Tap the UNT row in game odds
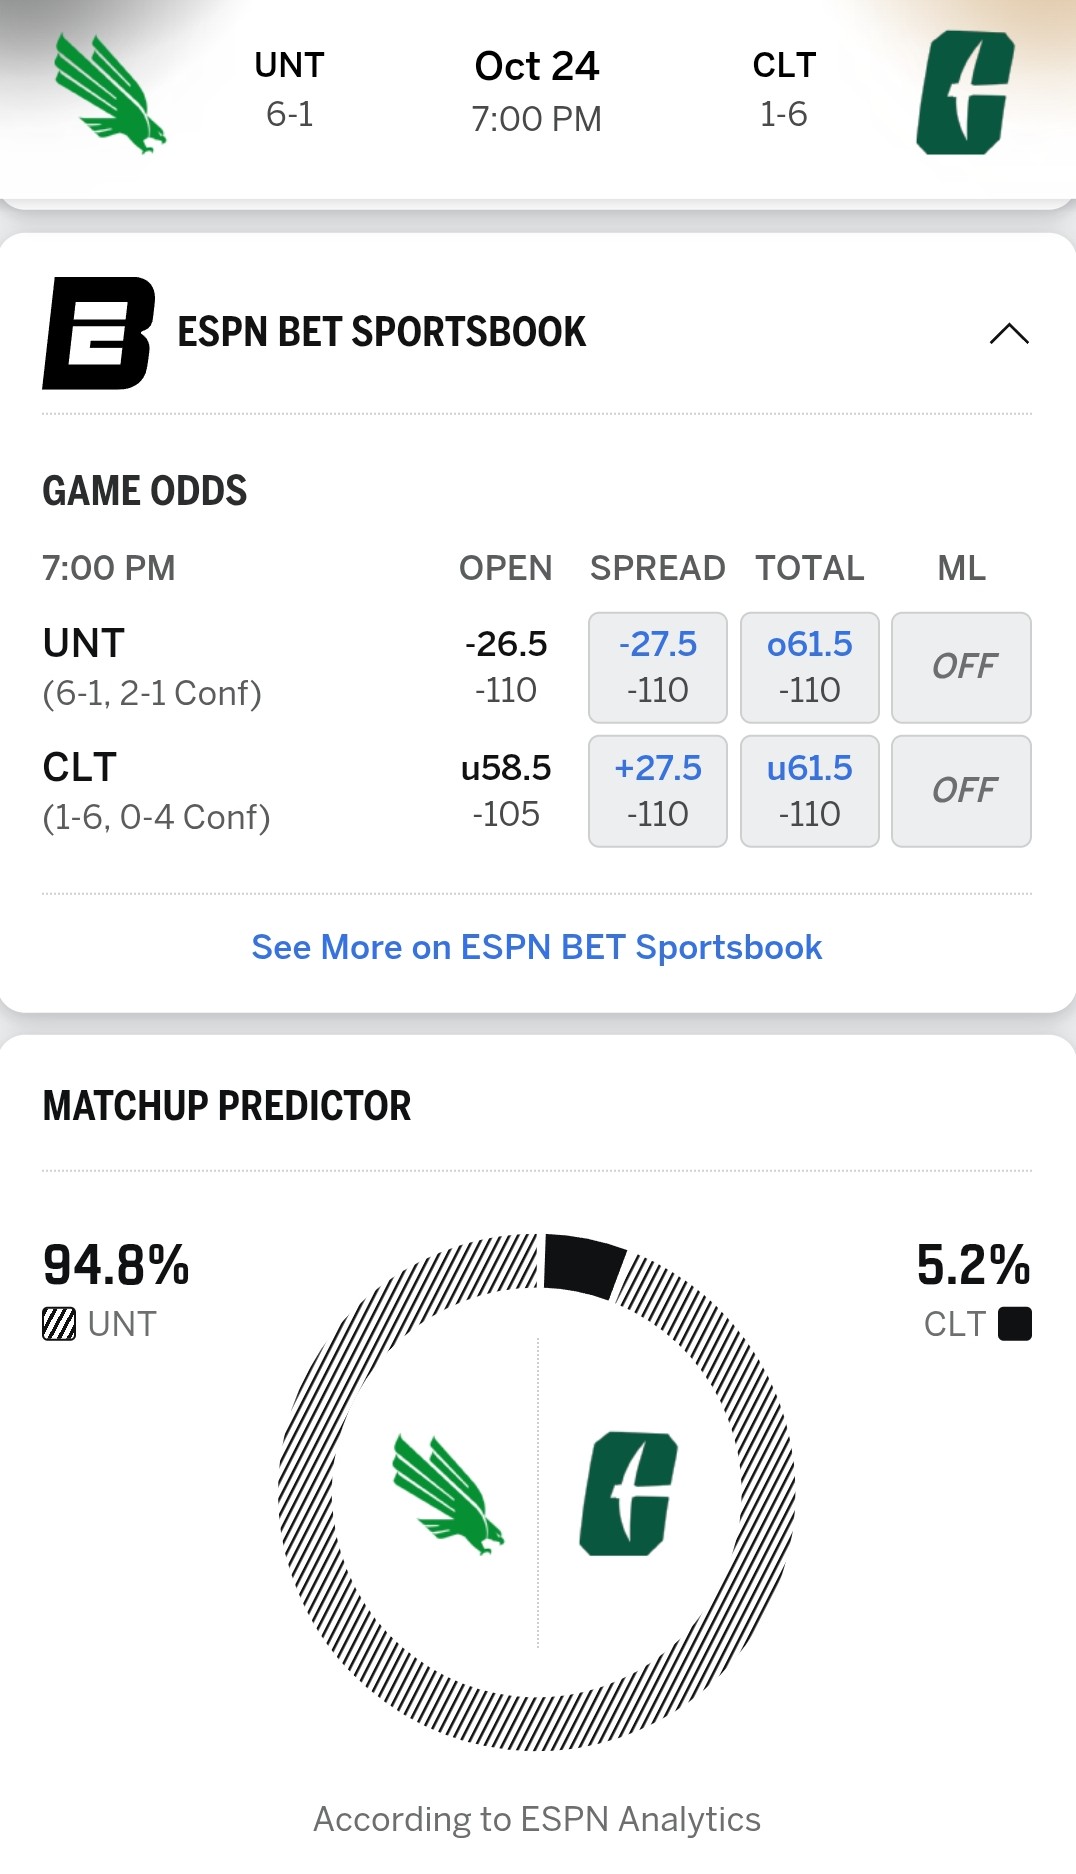The height and width of the screenshot is (1874, 1076). tap(152, 667)
